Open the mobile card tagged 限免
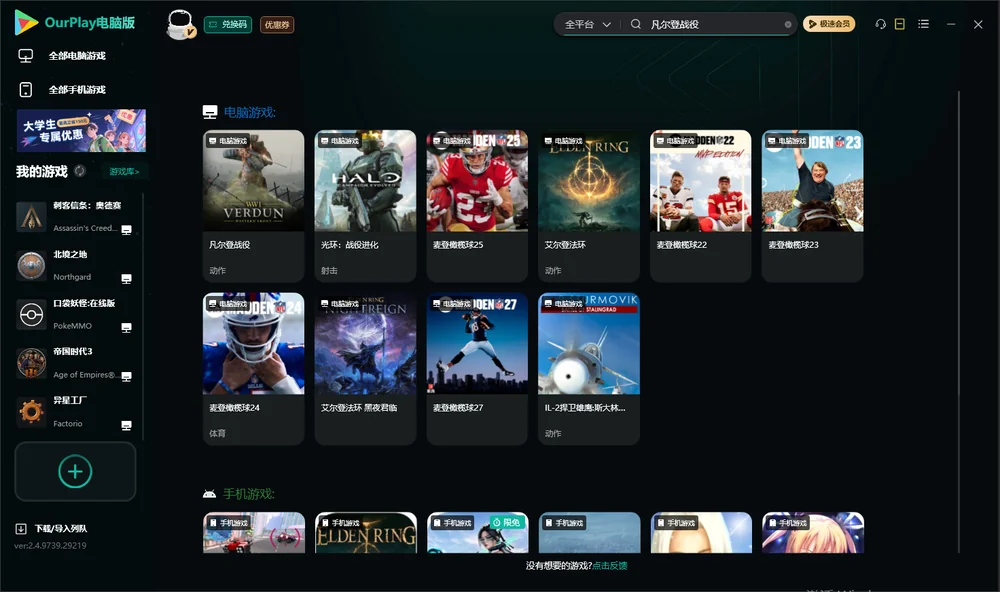 coord(477,533)
